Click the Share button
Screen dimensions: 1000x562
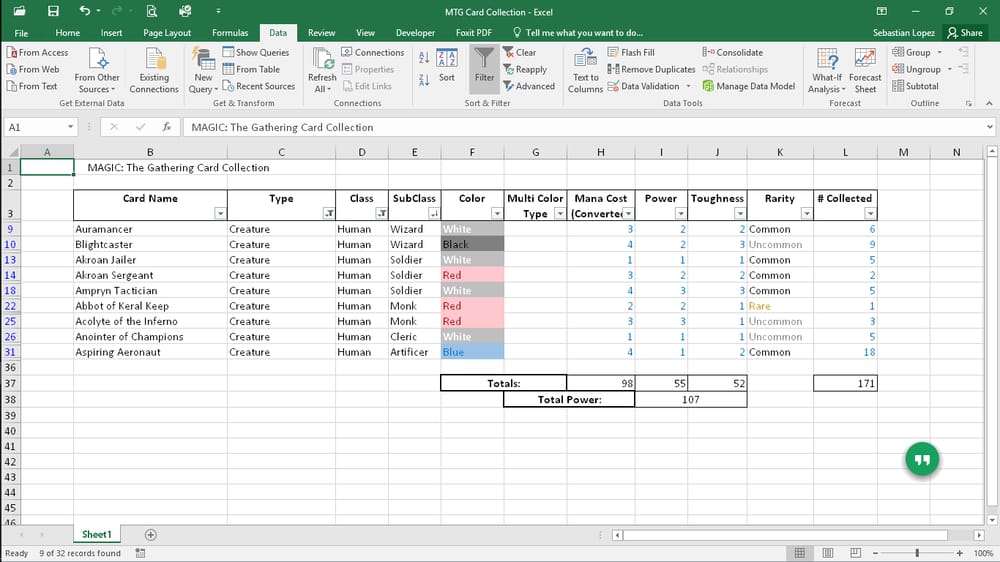965,33
